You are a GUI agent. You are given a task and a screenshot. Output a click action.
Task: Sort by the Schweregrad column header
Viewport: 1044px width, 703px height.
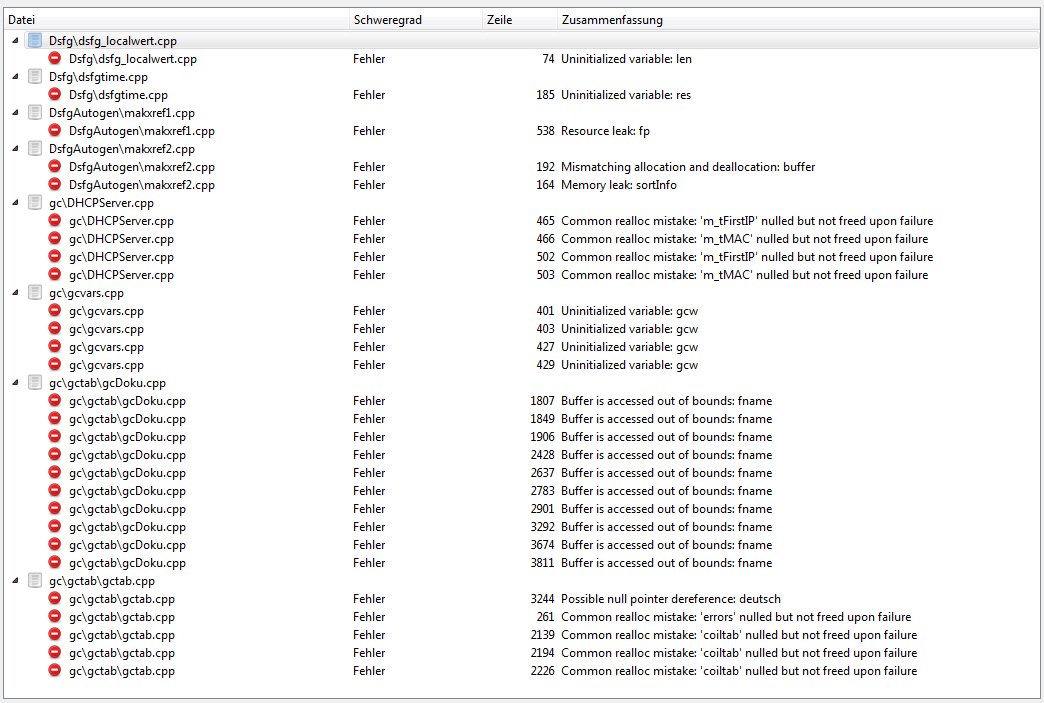(414, 20)
